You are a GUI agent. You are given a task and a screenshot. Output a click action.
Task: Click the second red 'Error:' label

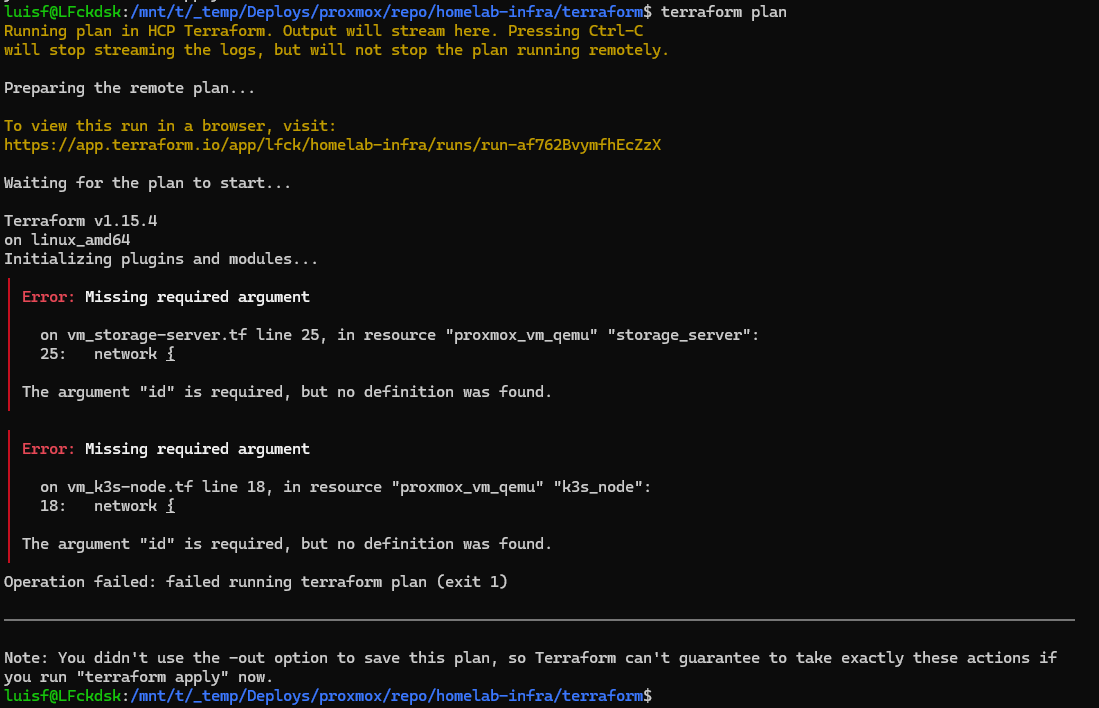coord(48,449)
